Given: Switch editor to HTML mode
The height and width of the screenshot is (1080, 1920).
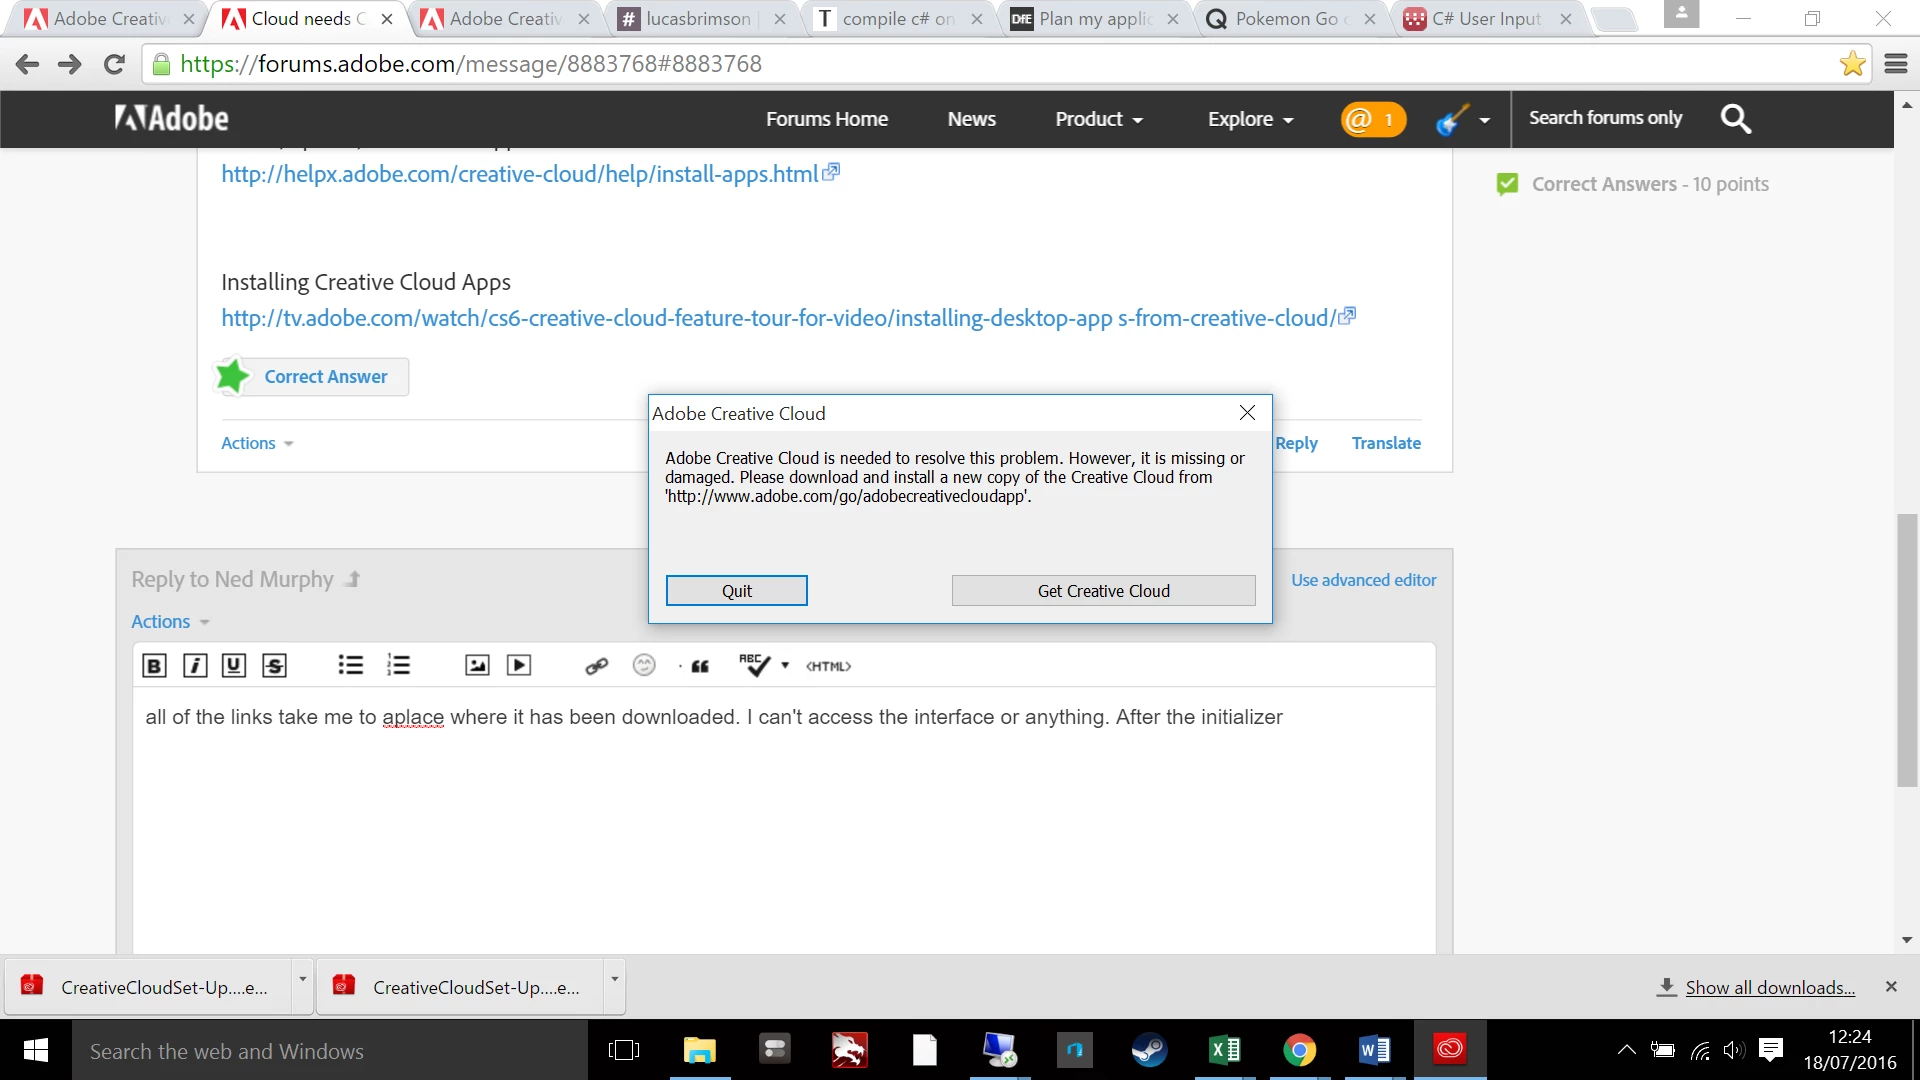Looking at the screenshot, I should [828, 666].
